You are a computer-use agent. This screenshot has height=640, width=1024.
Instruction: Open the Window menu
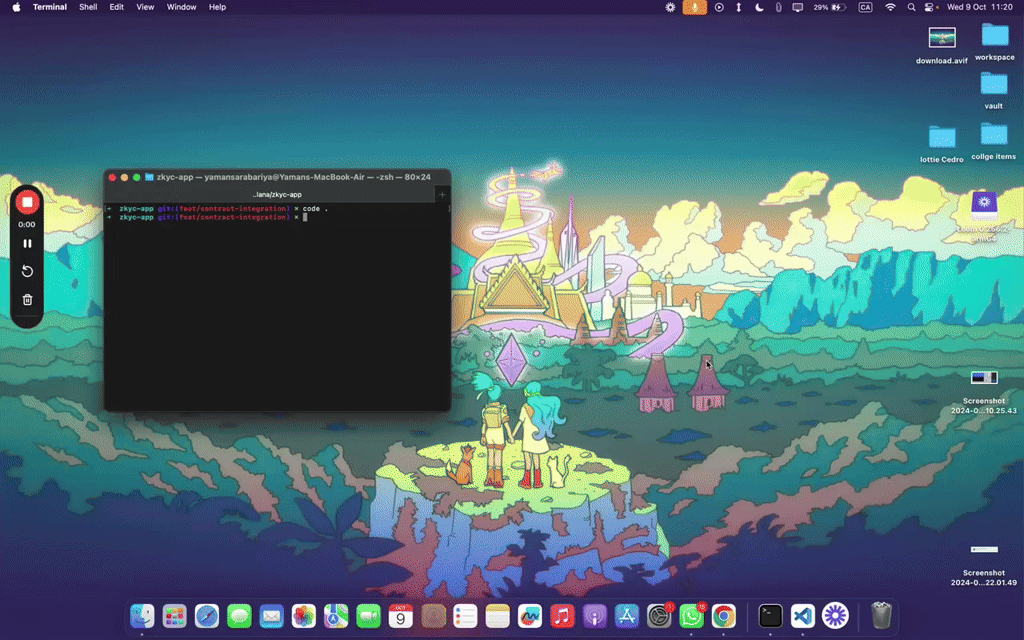(x=182, y=7)
